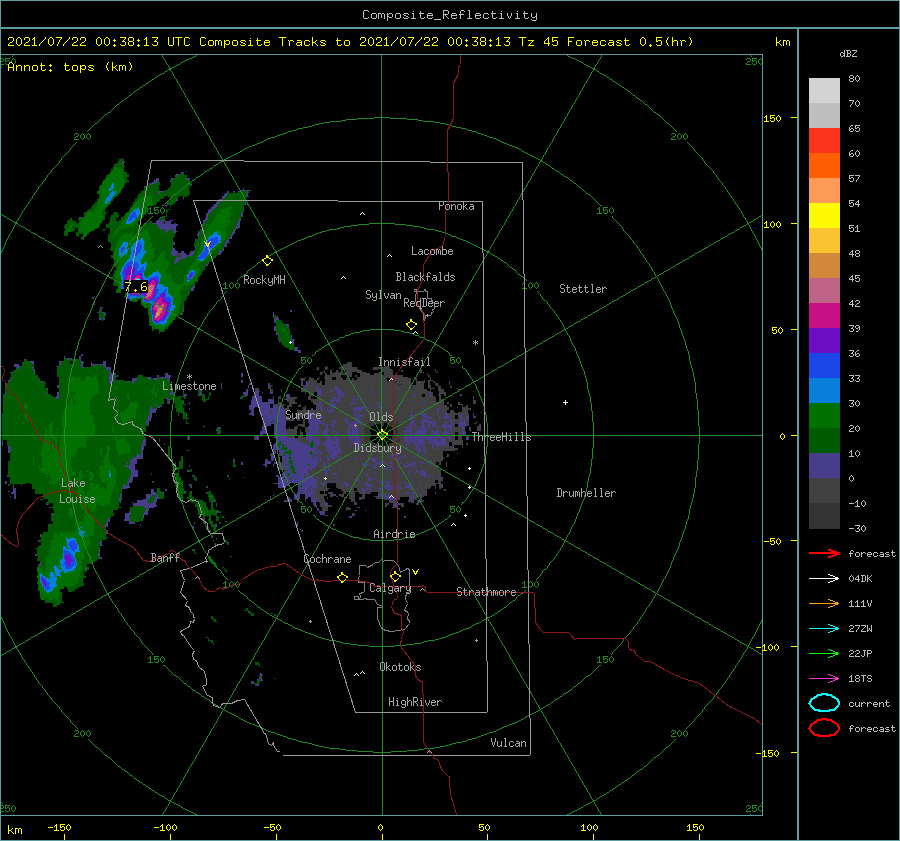Pick the red swatch in dBZ legend

(x=824, y=141)
